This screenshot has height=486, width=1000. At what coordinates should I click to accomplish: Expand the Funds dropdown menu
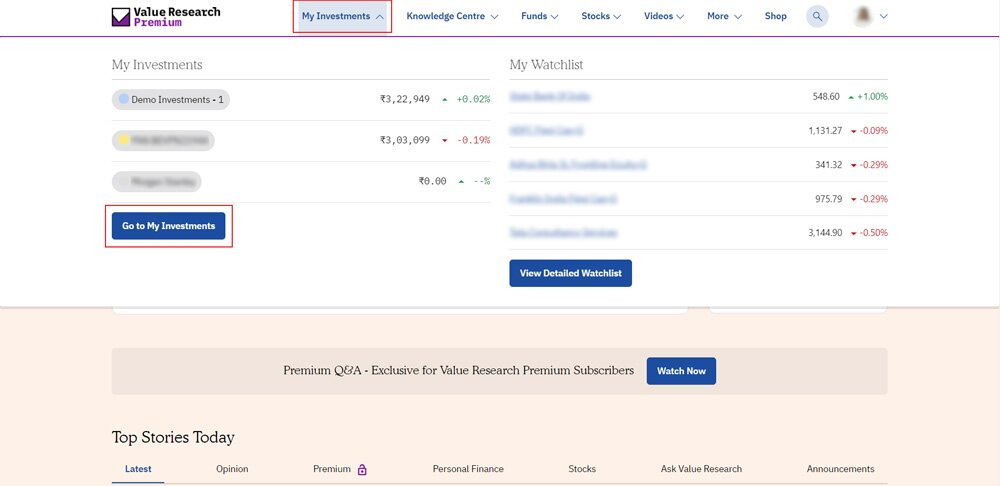coord(540,16)
